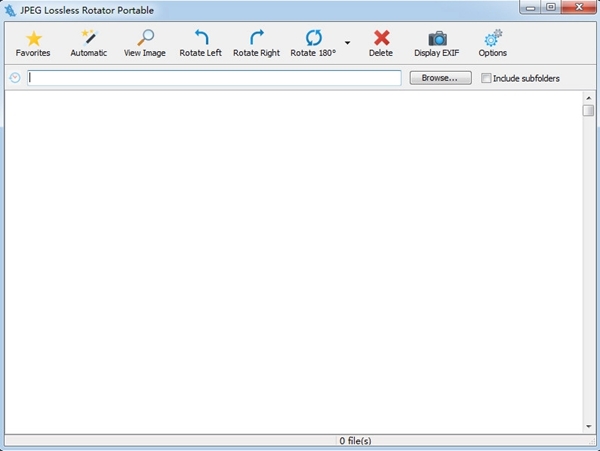Apply Rotate 180° to image
This screenshot has height=451, width=600.
313,39
